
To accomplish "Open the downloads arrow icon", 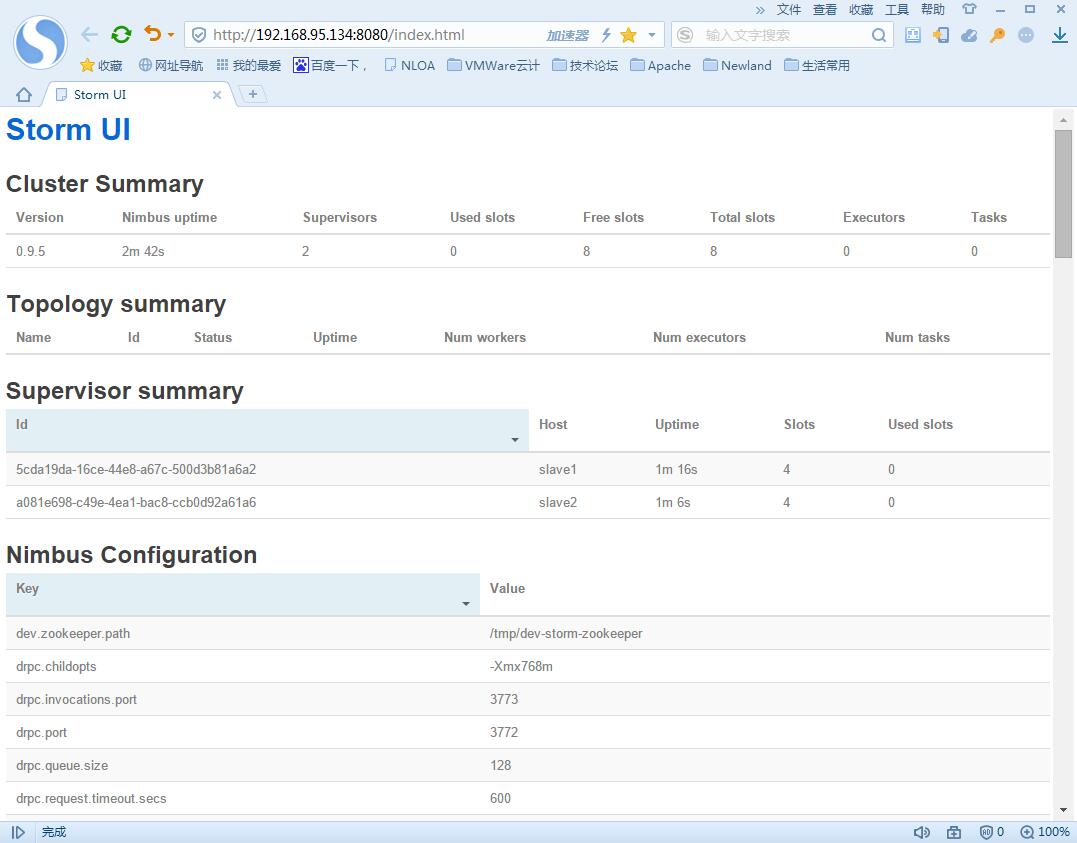I will (1059, 35).
